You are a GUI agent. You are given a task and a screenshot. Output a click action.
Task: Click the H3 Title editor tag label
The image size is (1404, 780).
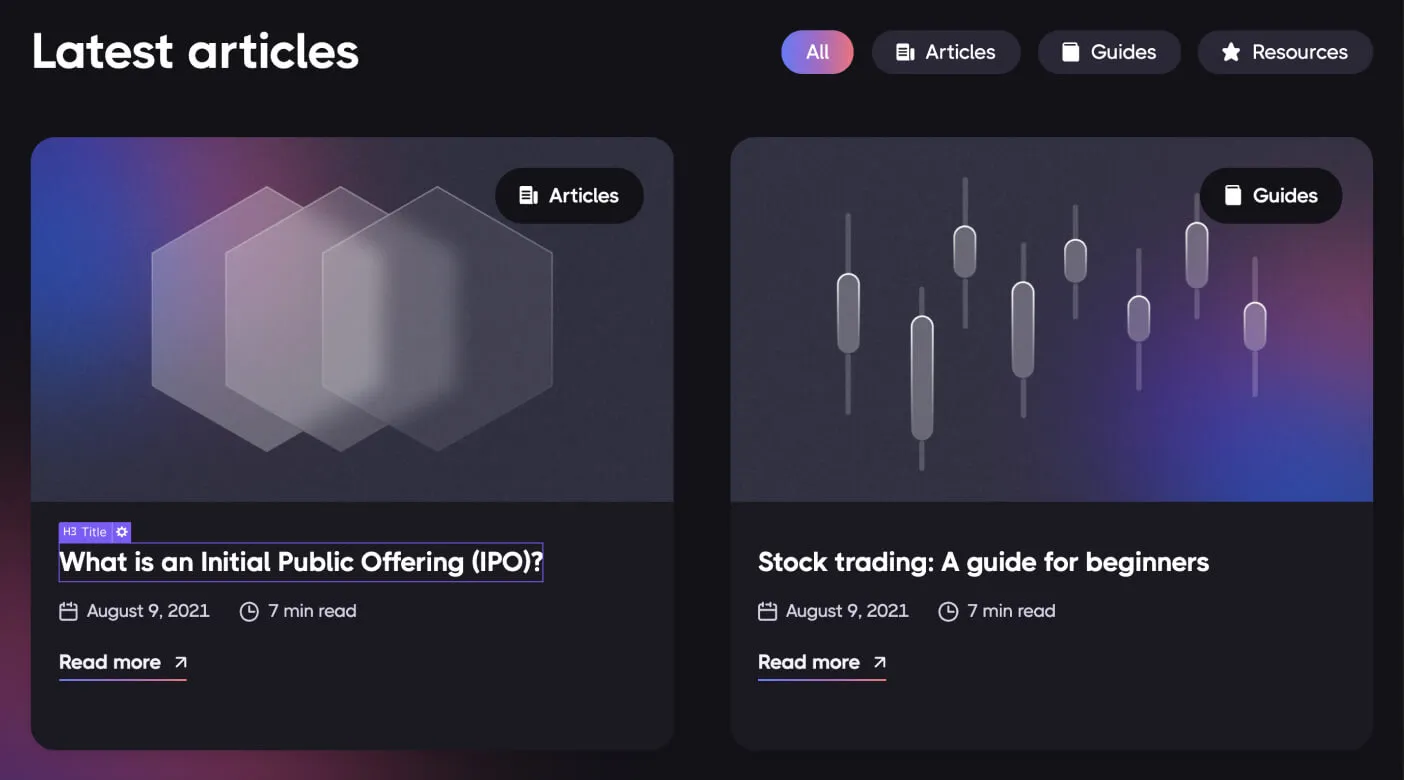(87, 531)
